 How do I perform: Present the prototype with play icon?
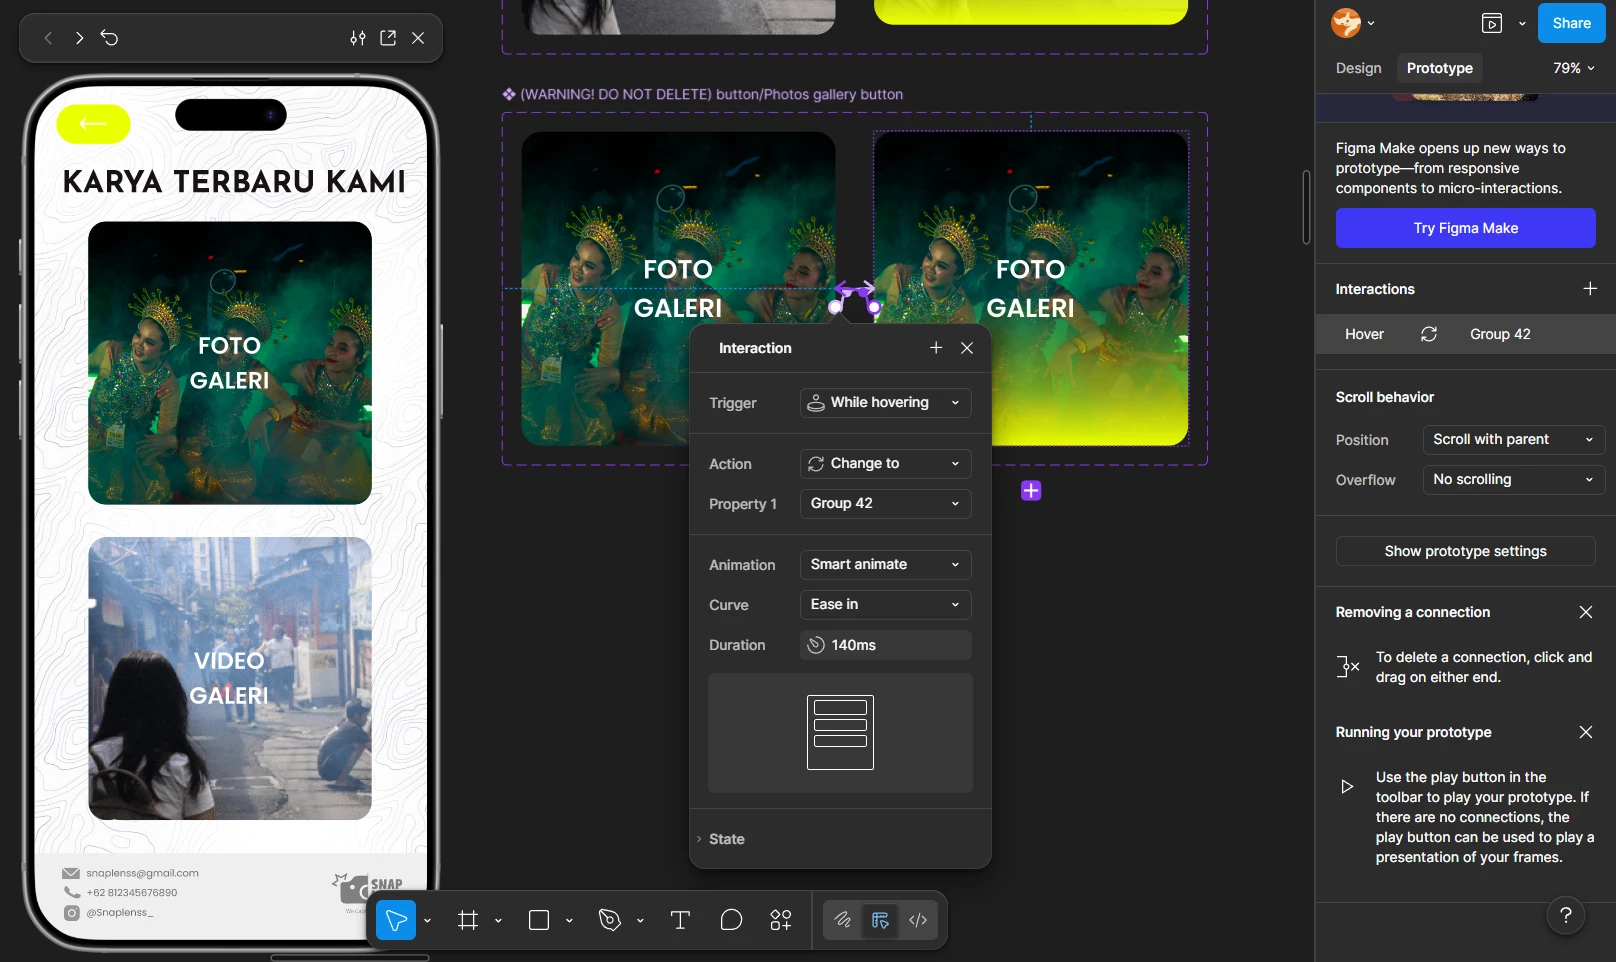(1492, 23)
